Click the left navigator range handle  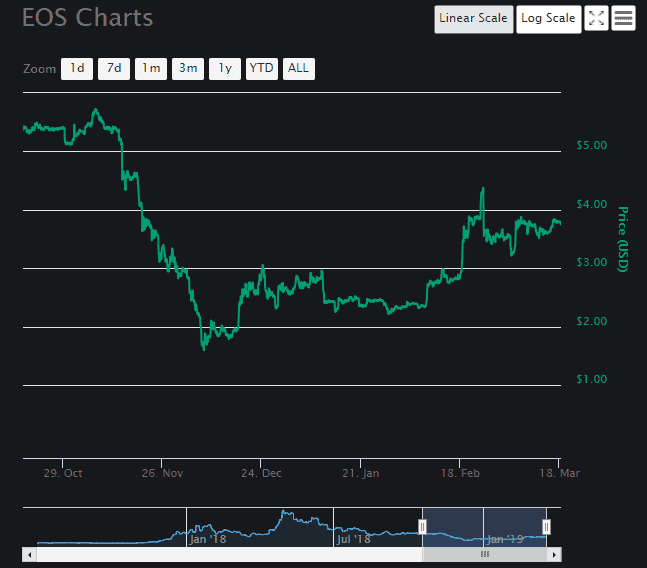(422, 527)
